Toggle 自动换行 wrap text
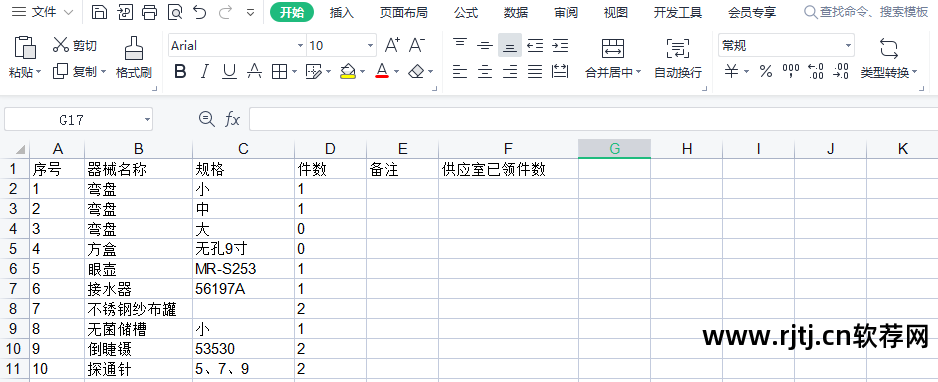 pos(678,58)
